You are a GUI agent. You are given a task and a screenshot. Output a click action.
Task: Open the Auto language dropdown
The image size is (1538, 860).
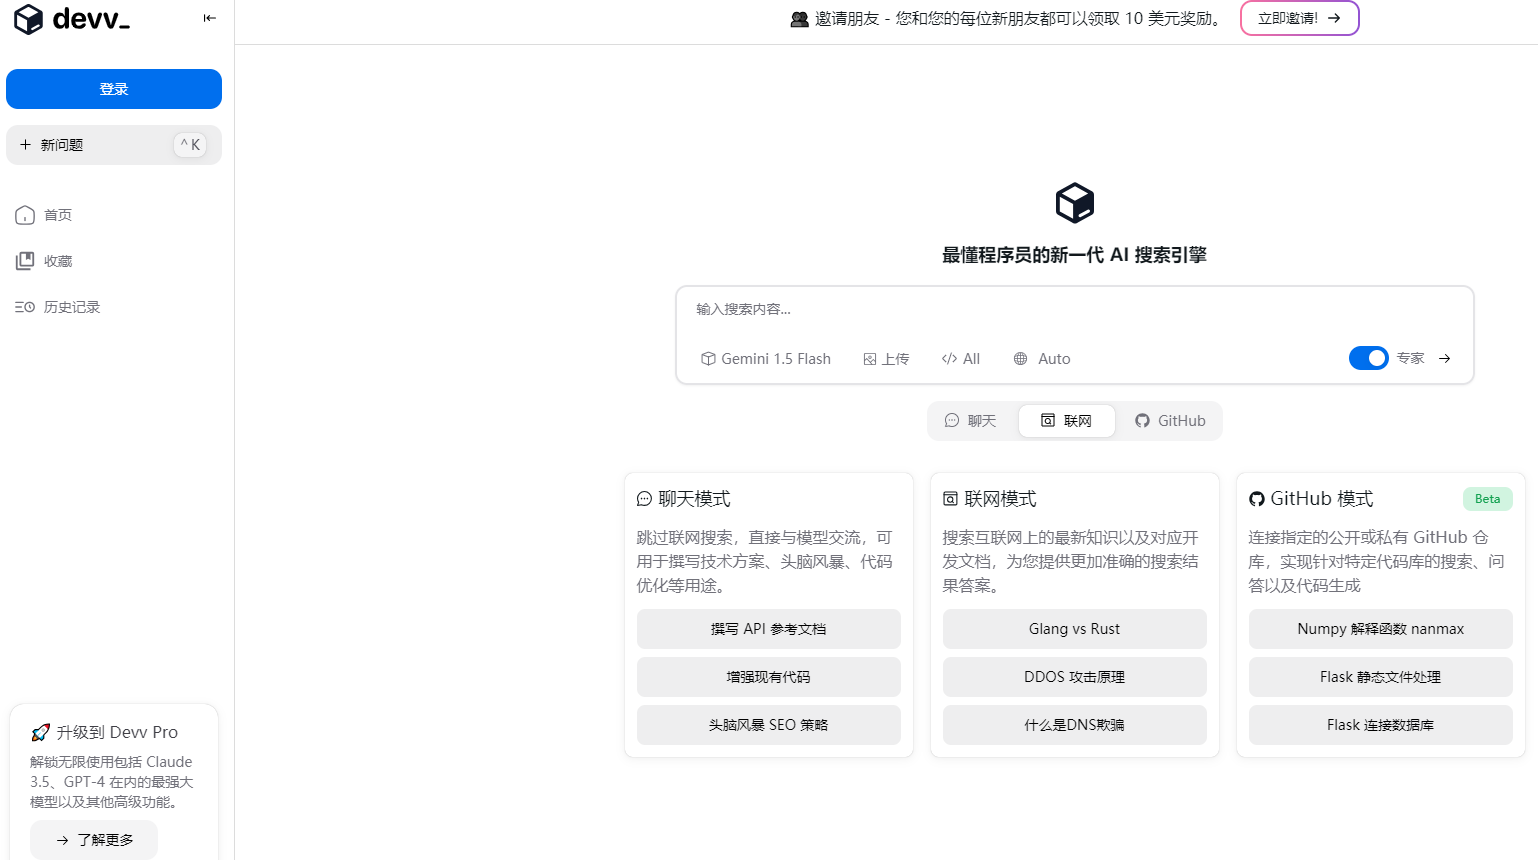tap(1042, 359)
